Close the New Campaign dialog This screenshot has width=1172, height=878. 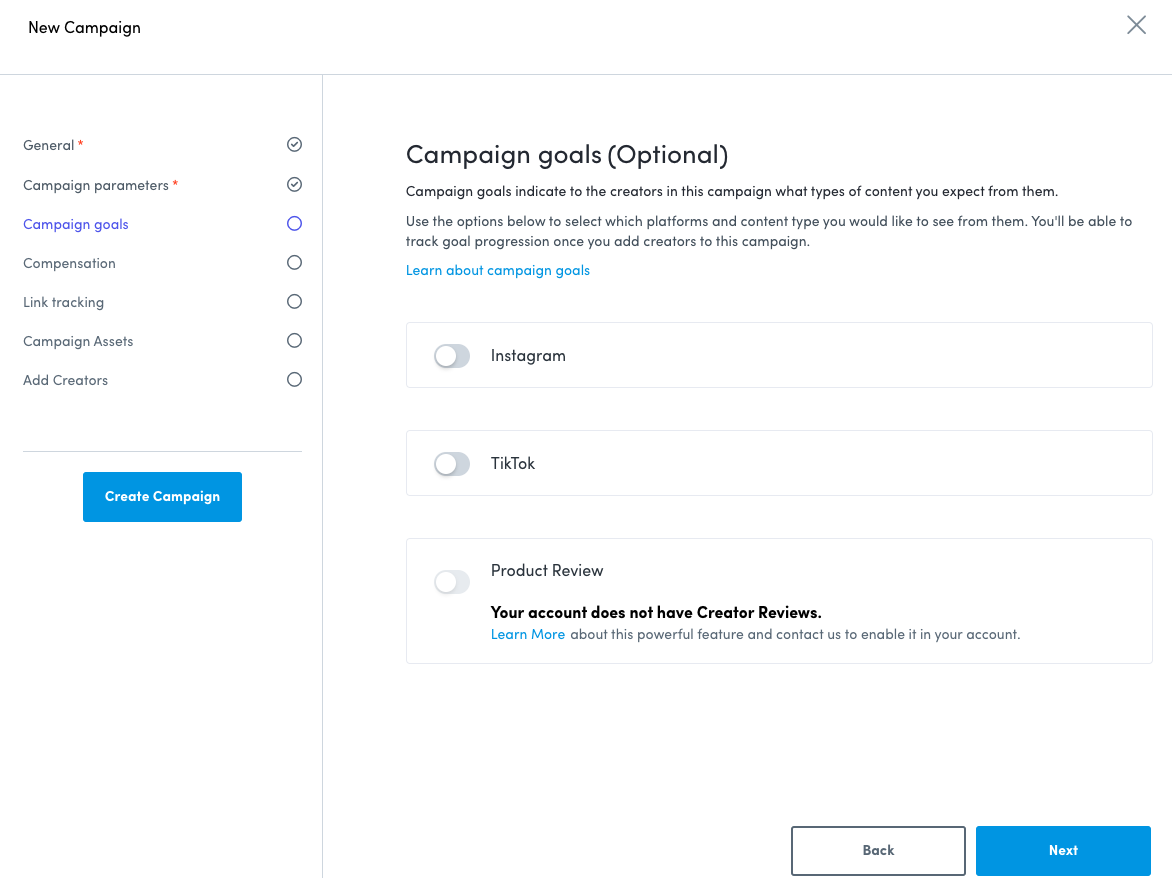click(x=1136, y=25)
